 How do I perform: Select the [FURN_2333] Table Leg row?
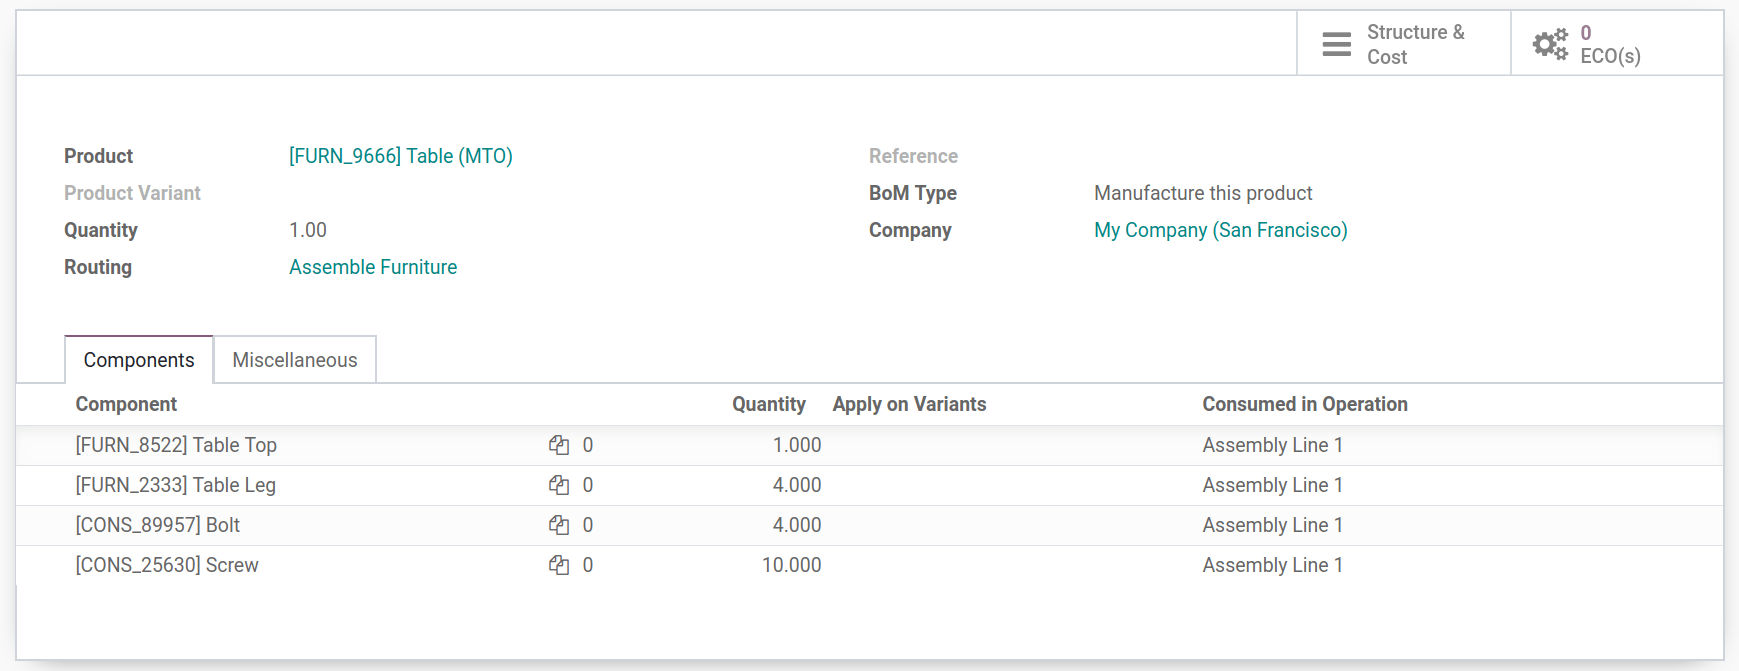tap(869, 485)
